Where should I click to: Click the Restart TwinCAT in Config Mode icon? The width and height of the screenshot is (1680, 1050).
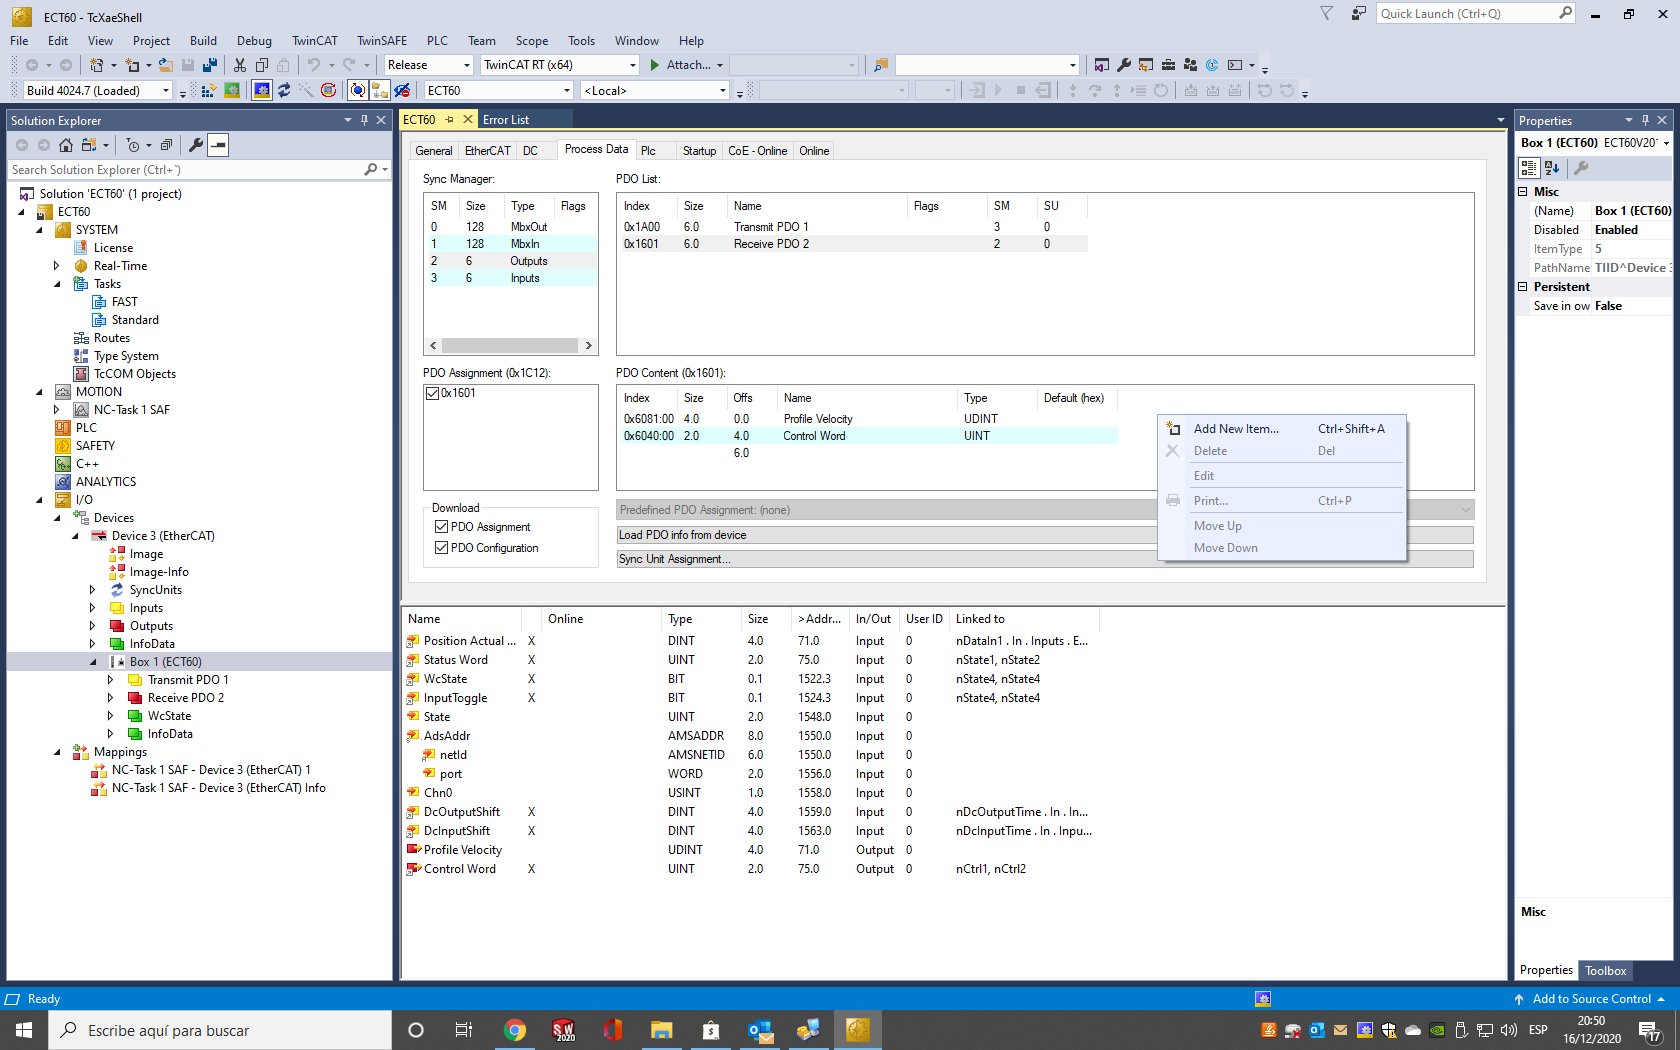pyautogui.click(x=262, y=91)
